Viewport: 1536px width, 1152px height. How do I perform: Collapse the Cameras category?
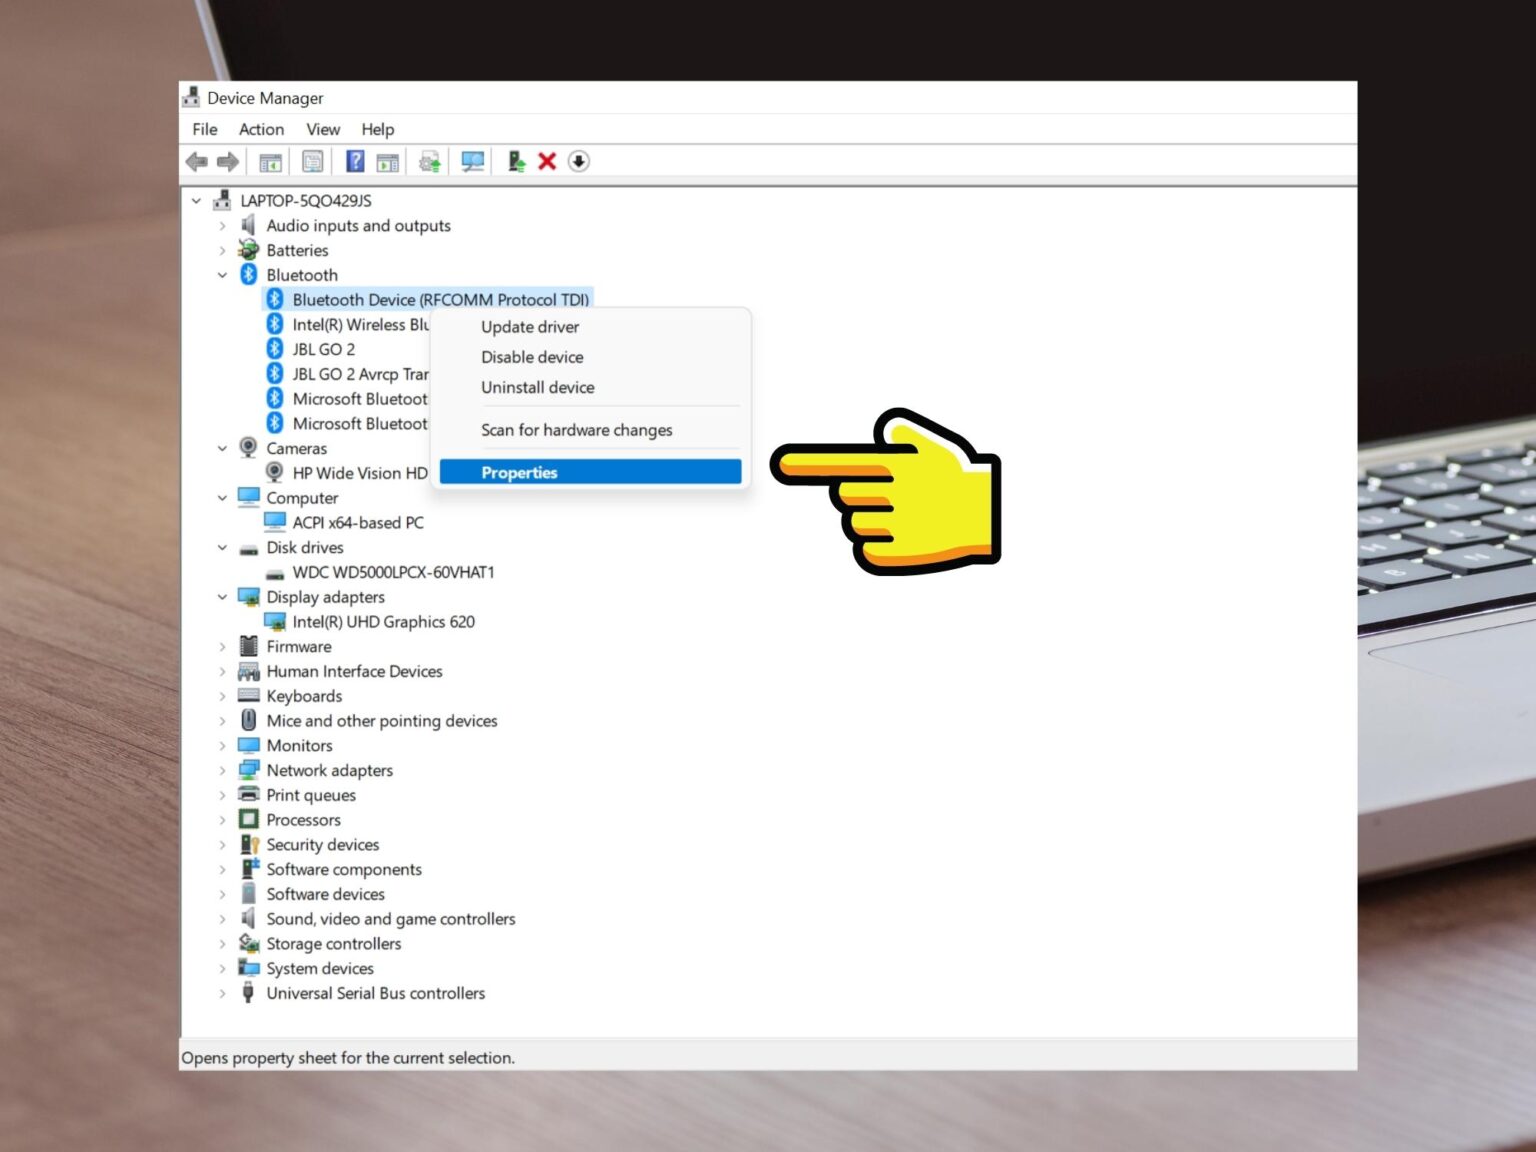pos(222,448)
